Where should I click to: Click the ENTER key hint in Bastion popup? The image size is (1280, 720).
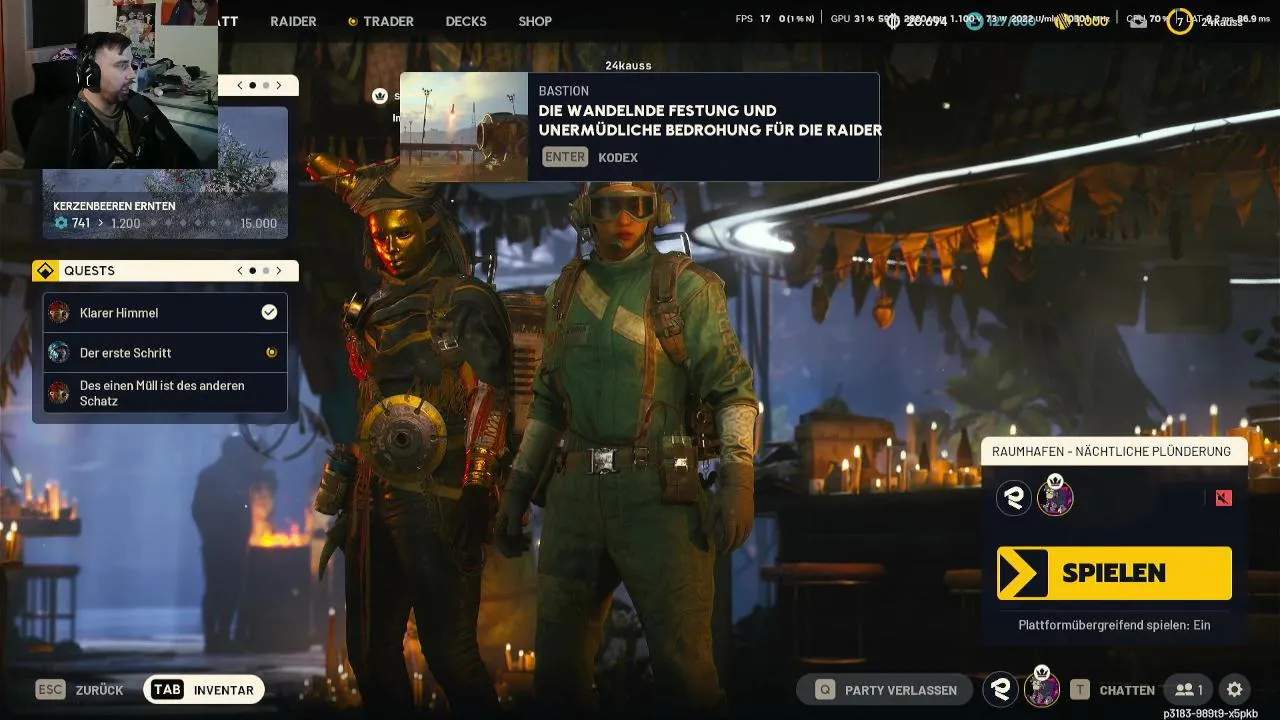565,157
